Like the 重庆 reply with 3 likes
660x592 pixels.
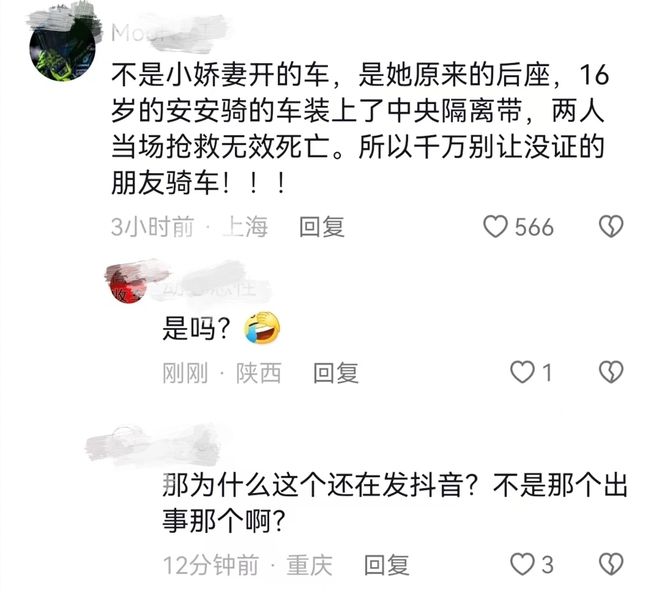pyautogui.click(x=522, y=564)
